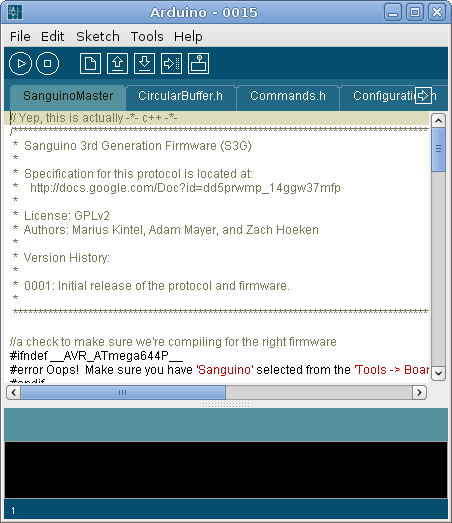The height and width of the screenshot is (523, 452).
Task: Open the Tools menu
Action: point(147,36)
